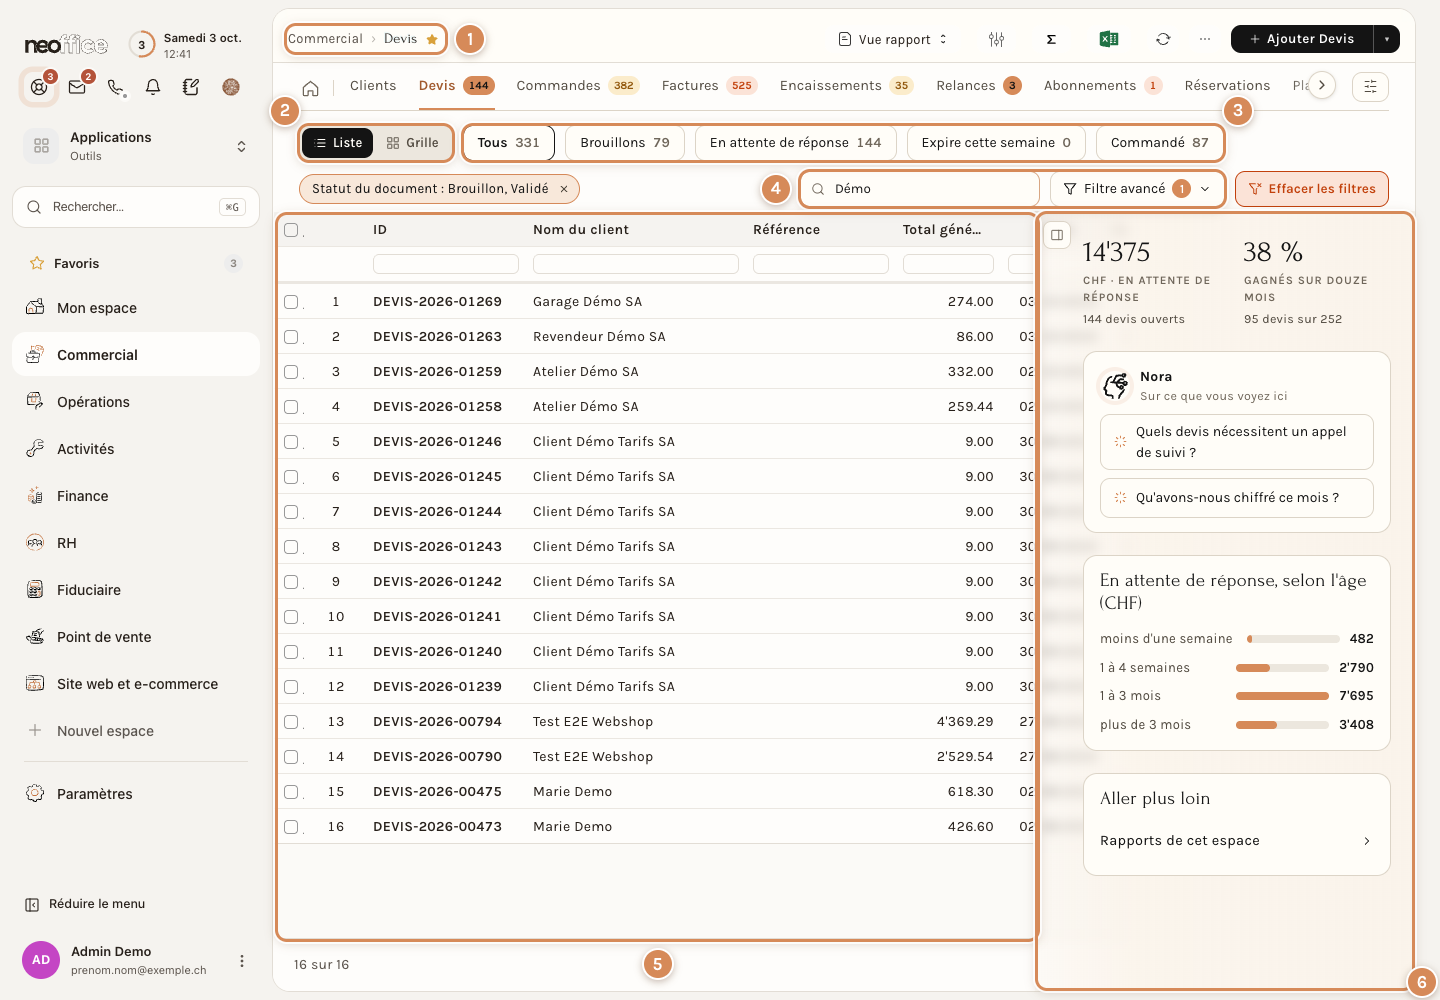Open the Vue rapport view selector
This screenshot has height=1000, width=1440.
pos(892,39)
